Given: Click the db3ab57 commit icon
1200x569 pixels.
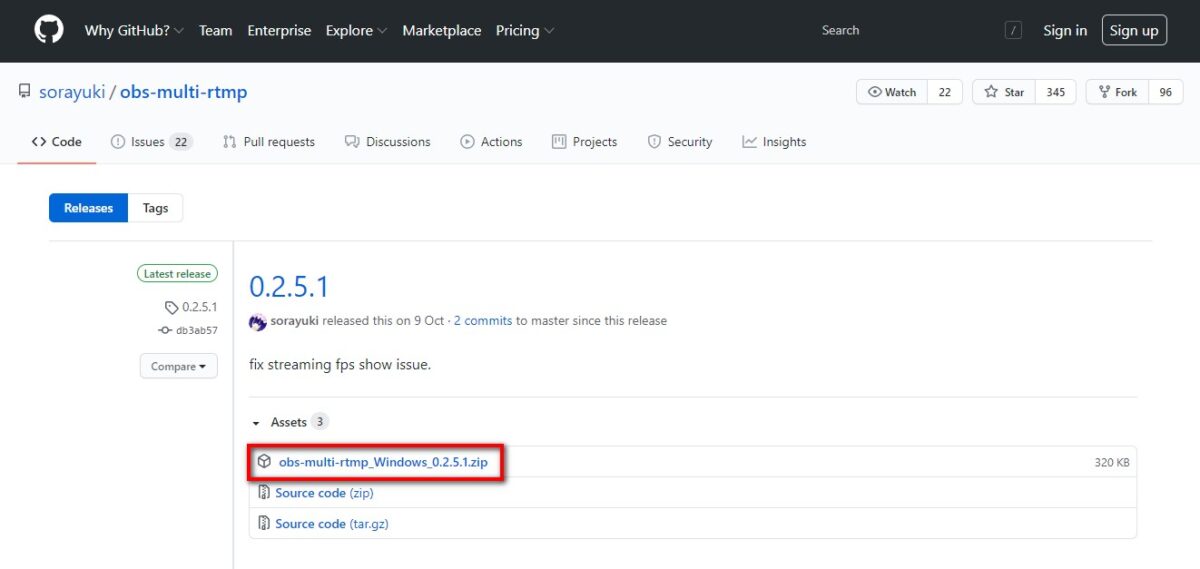Looking at the screenshot, I should coord(165,330).
